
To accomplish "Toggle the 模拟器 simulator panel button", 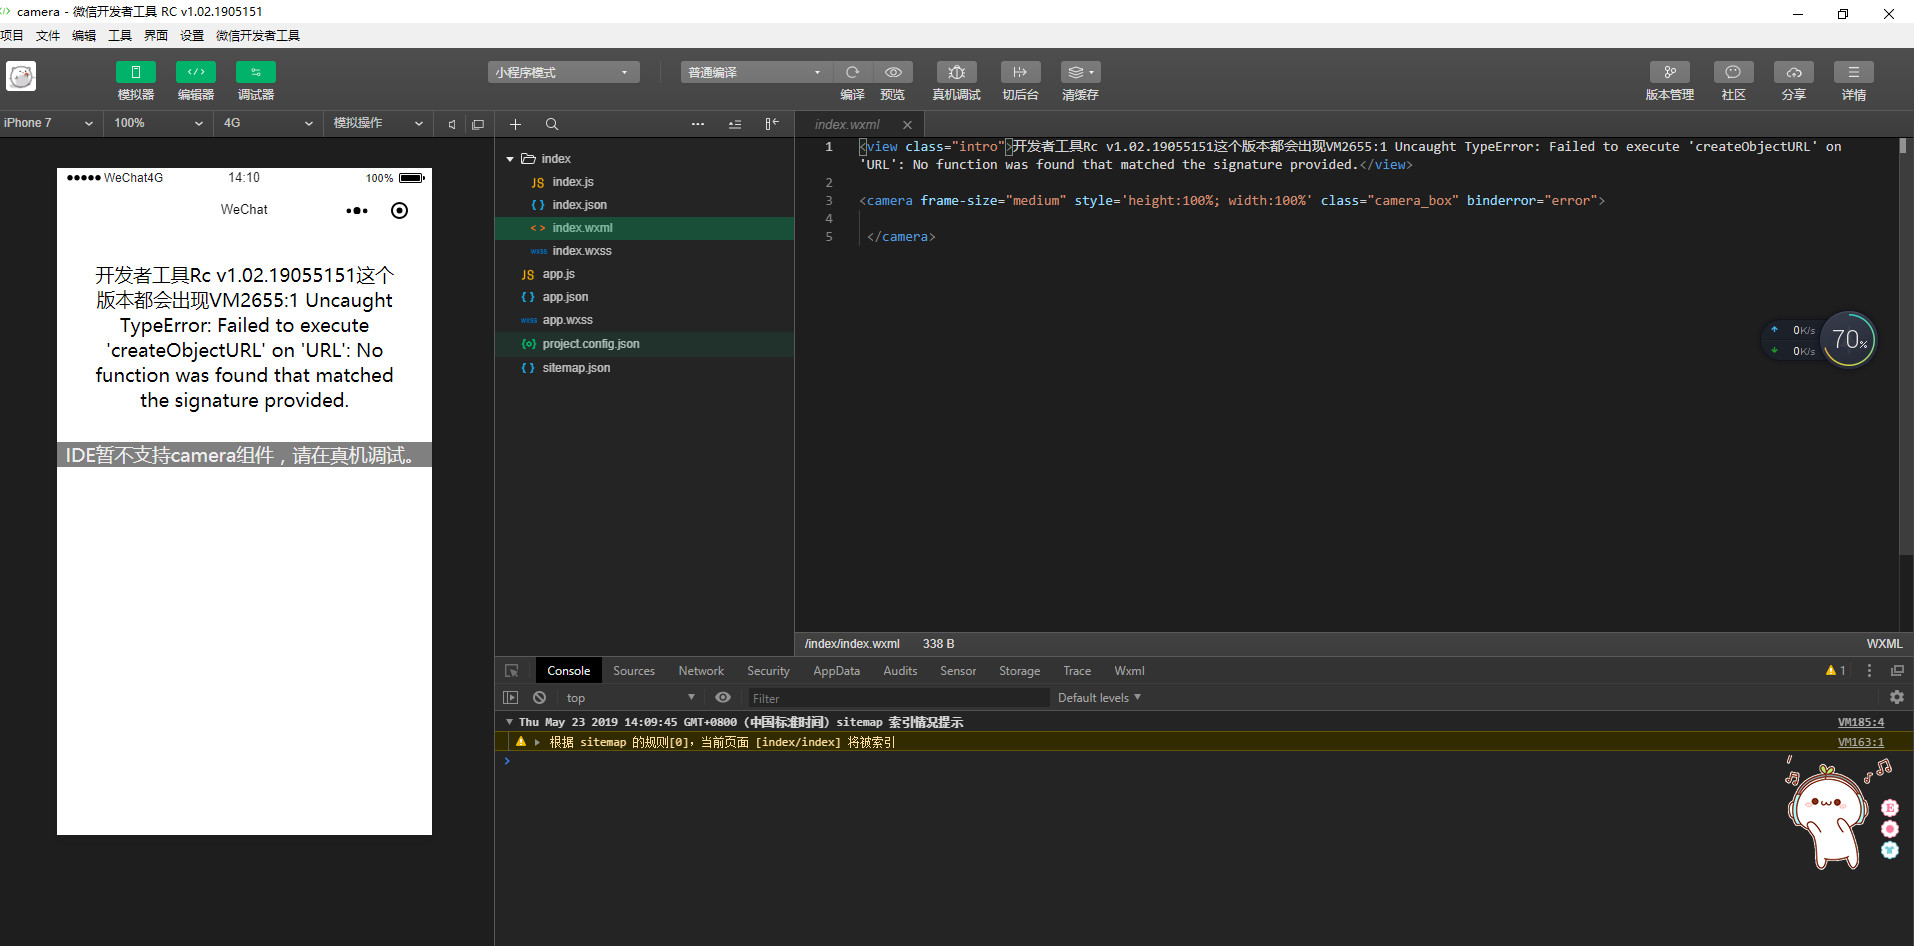I will [x=136, y=72].
